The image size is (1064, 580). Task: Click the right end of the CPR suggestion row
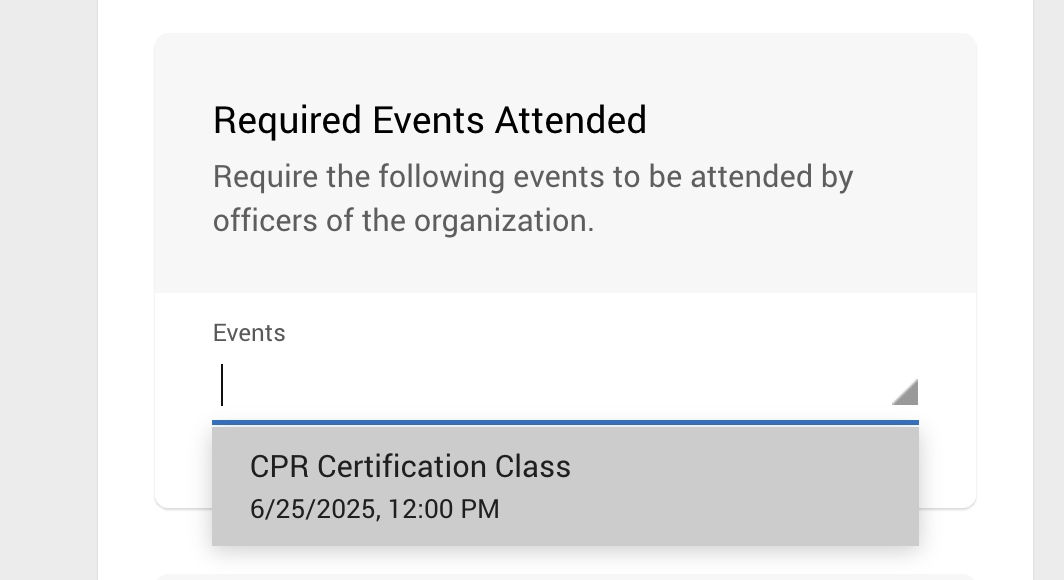pos(882,486)
